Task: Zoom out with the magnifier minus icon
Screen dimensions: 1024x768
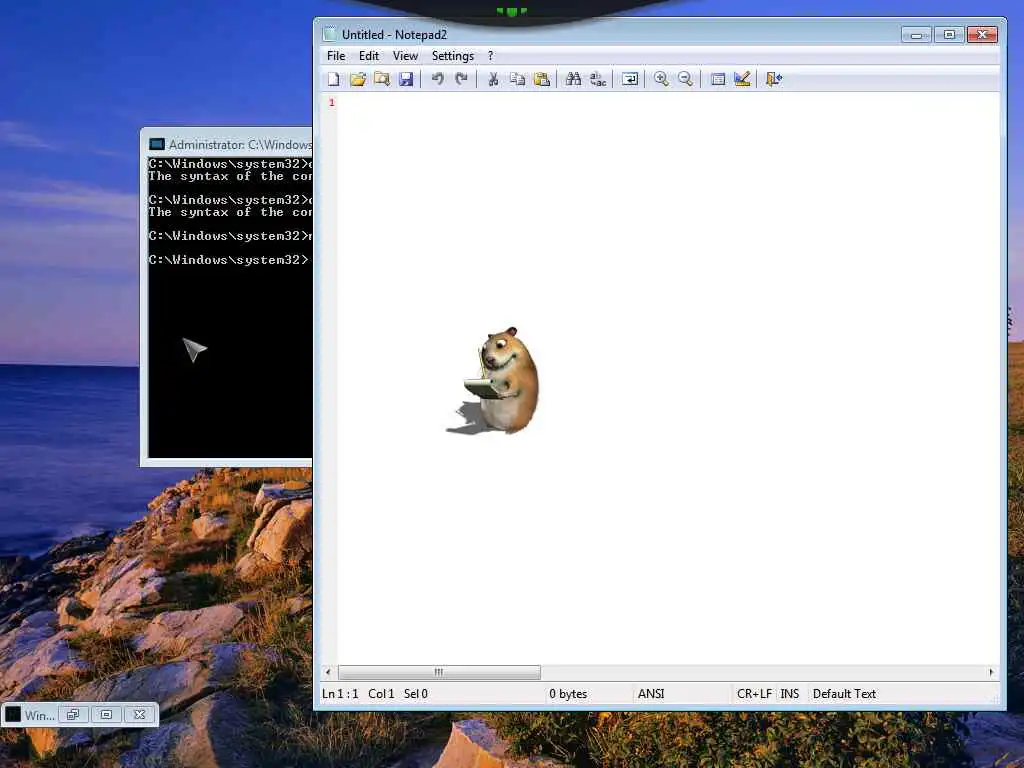Action: point(685,79)
